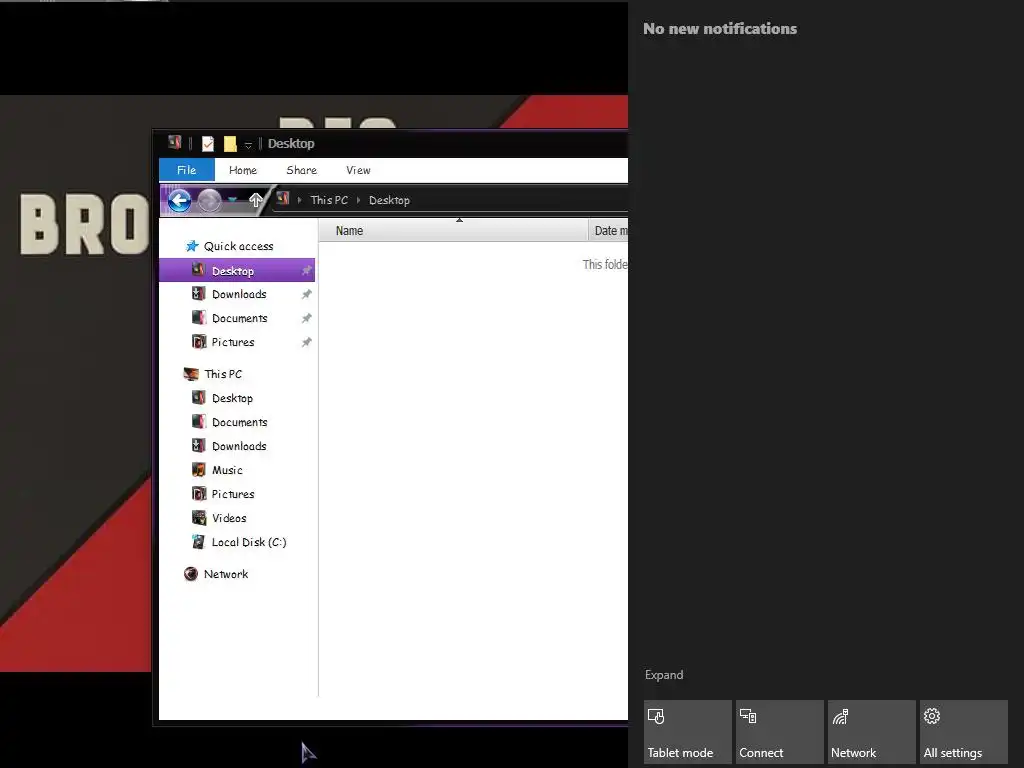This screenshot has width=1024, height=768.
Task: Select pinned Desktop under Quick access
Action: pyautogui.click(x=237, y=270)
